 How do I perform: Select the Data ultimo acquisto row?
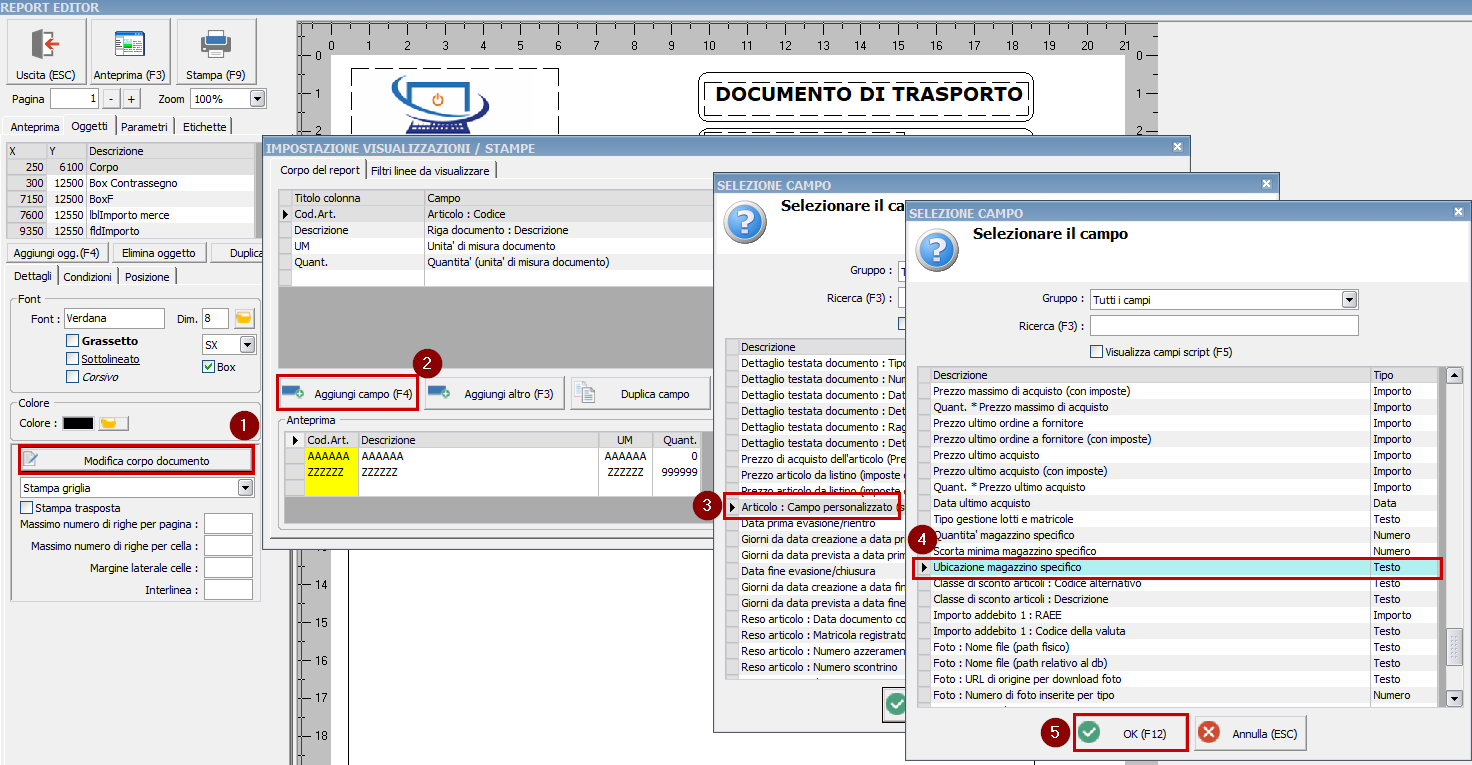coord(1180,503)
